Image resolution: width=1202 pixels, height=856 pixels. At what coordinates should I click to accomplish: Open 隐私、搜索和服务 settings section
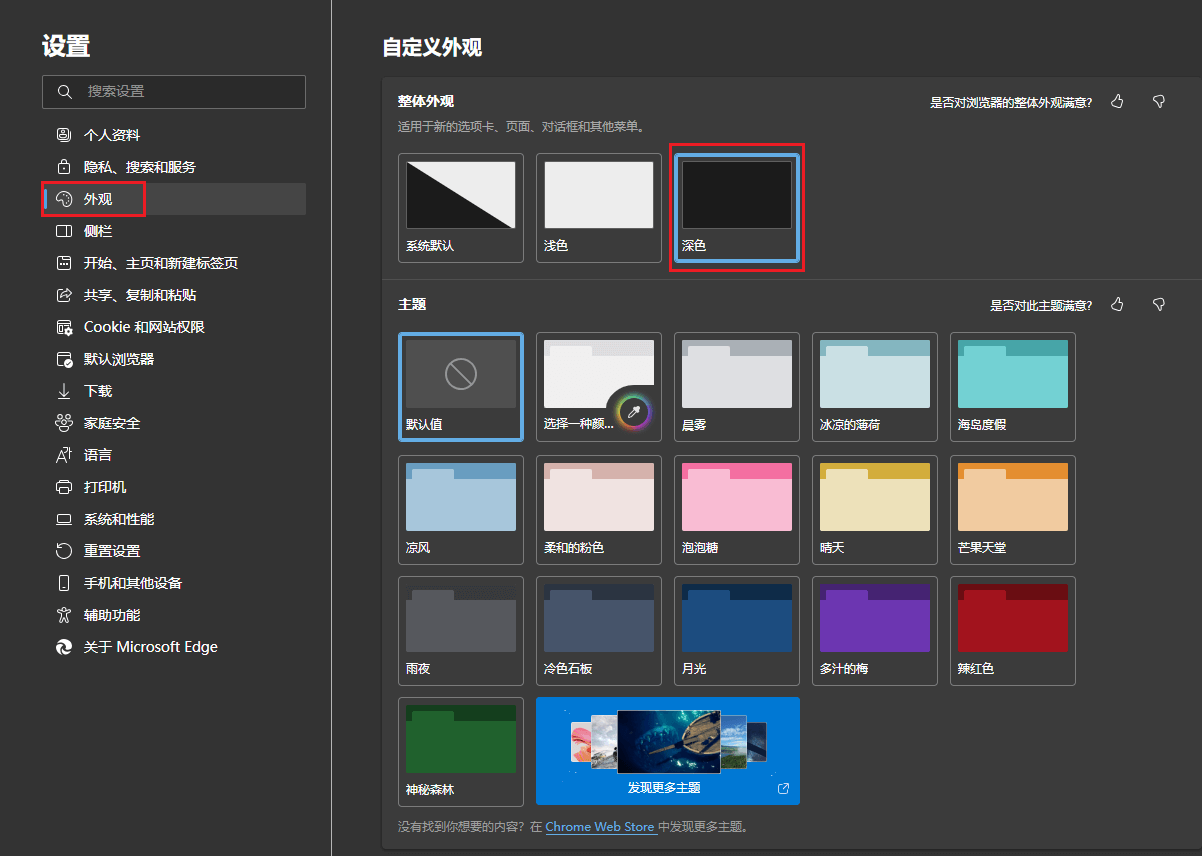(140, 167)
